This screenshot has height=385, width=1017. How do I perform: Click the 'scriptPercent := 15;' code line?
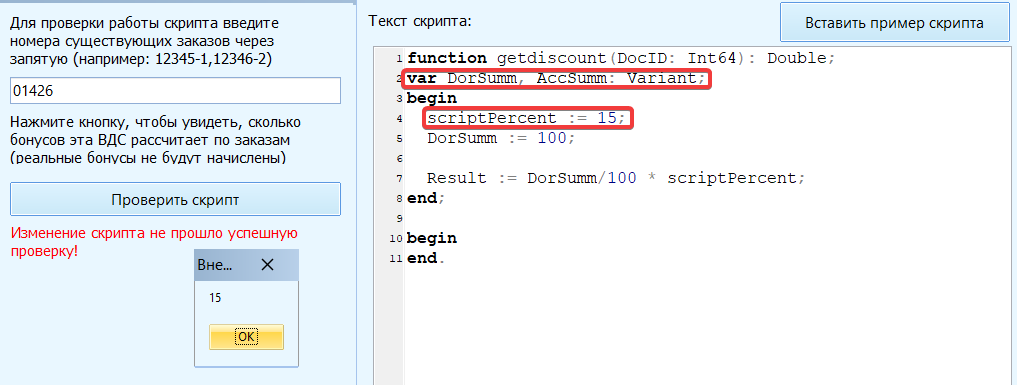coord(527,119)
